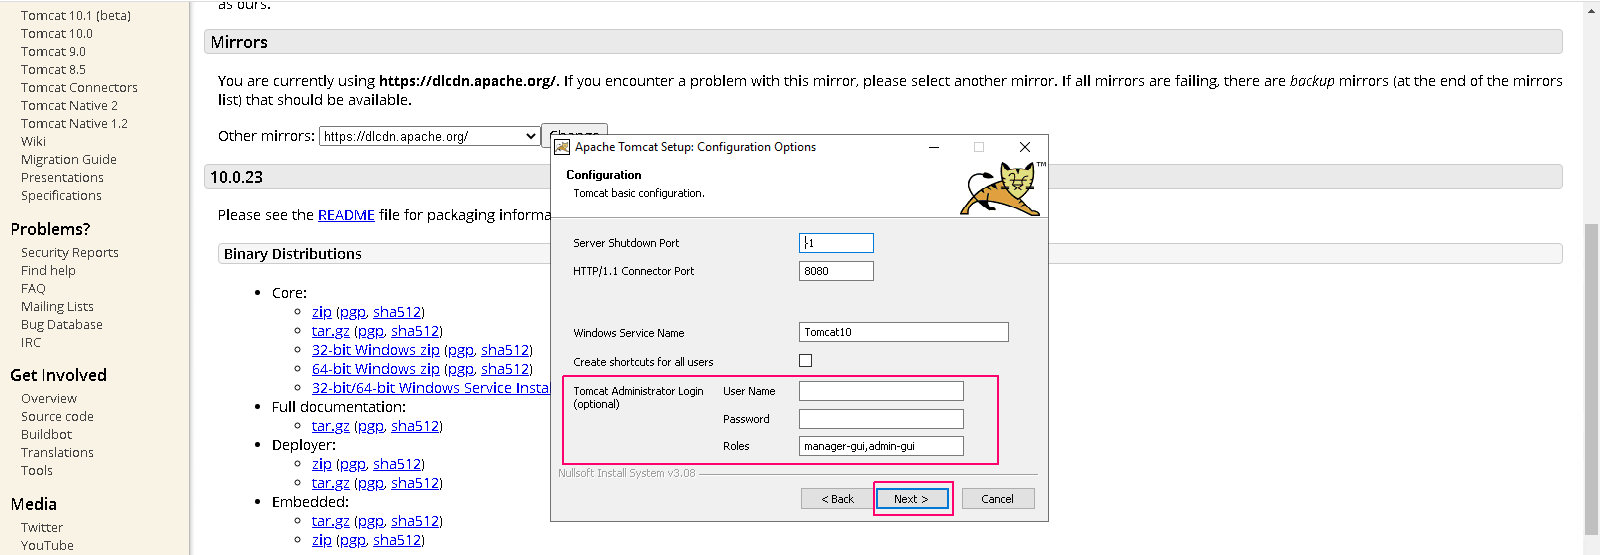Open Tomcat 8.5 sidebar link
Viewport: 1600px width, 555px height.
click(x=53, y=70)
